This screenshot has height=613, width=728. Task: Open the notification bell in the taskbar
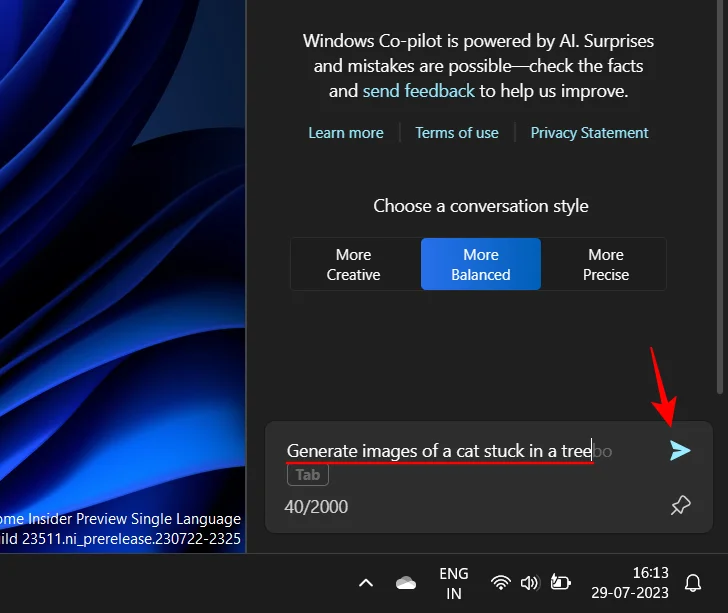(693, 583)
